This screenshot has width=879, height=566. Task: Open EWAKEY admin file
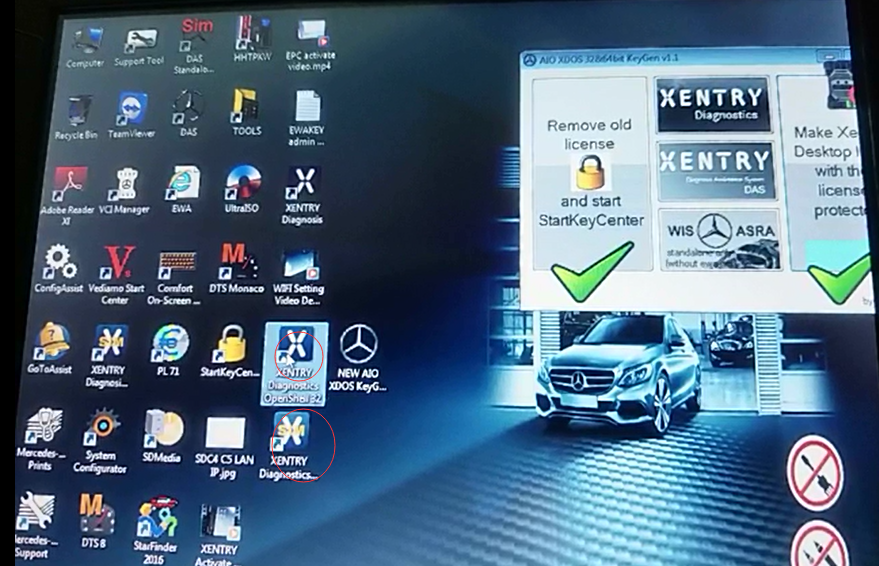coord(307,119)
